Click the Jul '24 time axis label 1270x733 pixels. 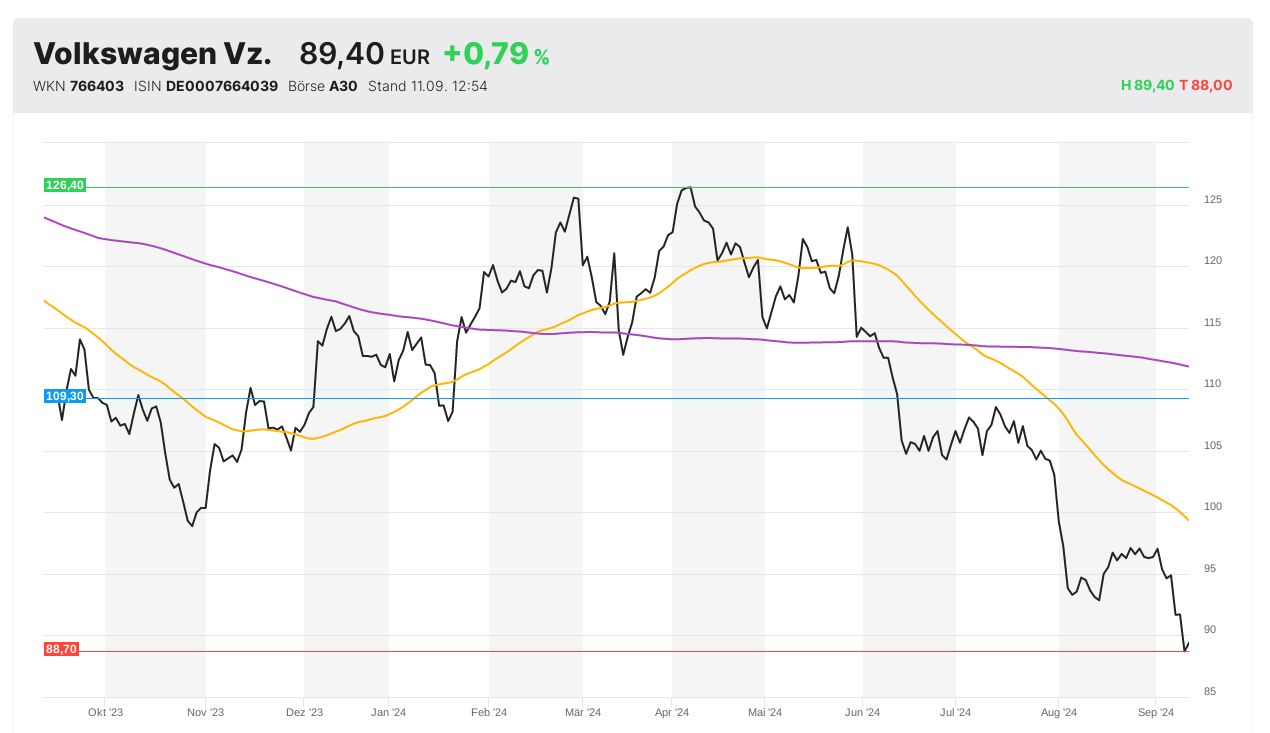[x=955, y=713]
